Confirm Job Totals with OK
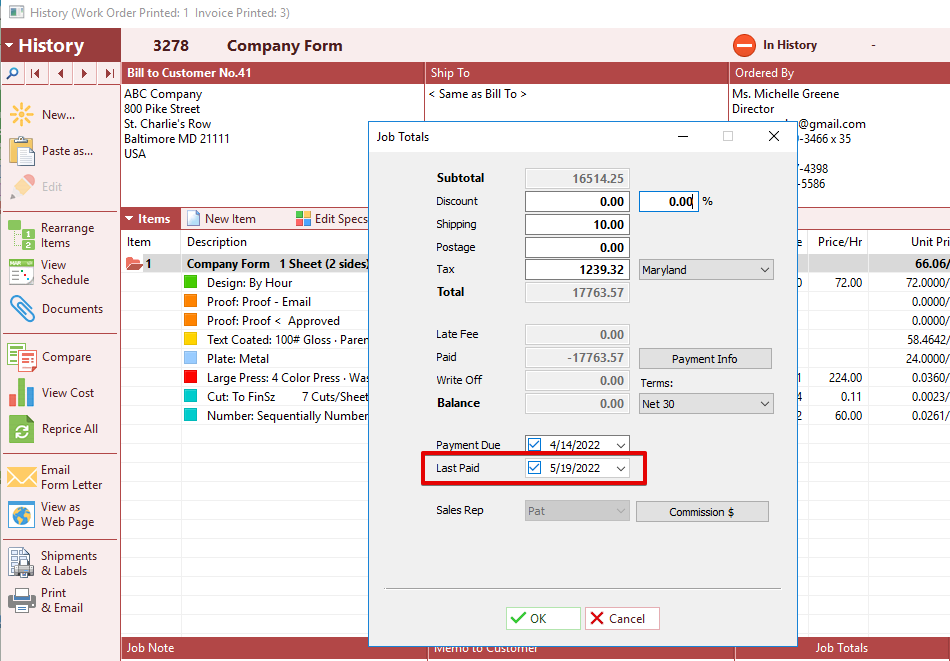 (x=543, y=619)
